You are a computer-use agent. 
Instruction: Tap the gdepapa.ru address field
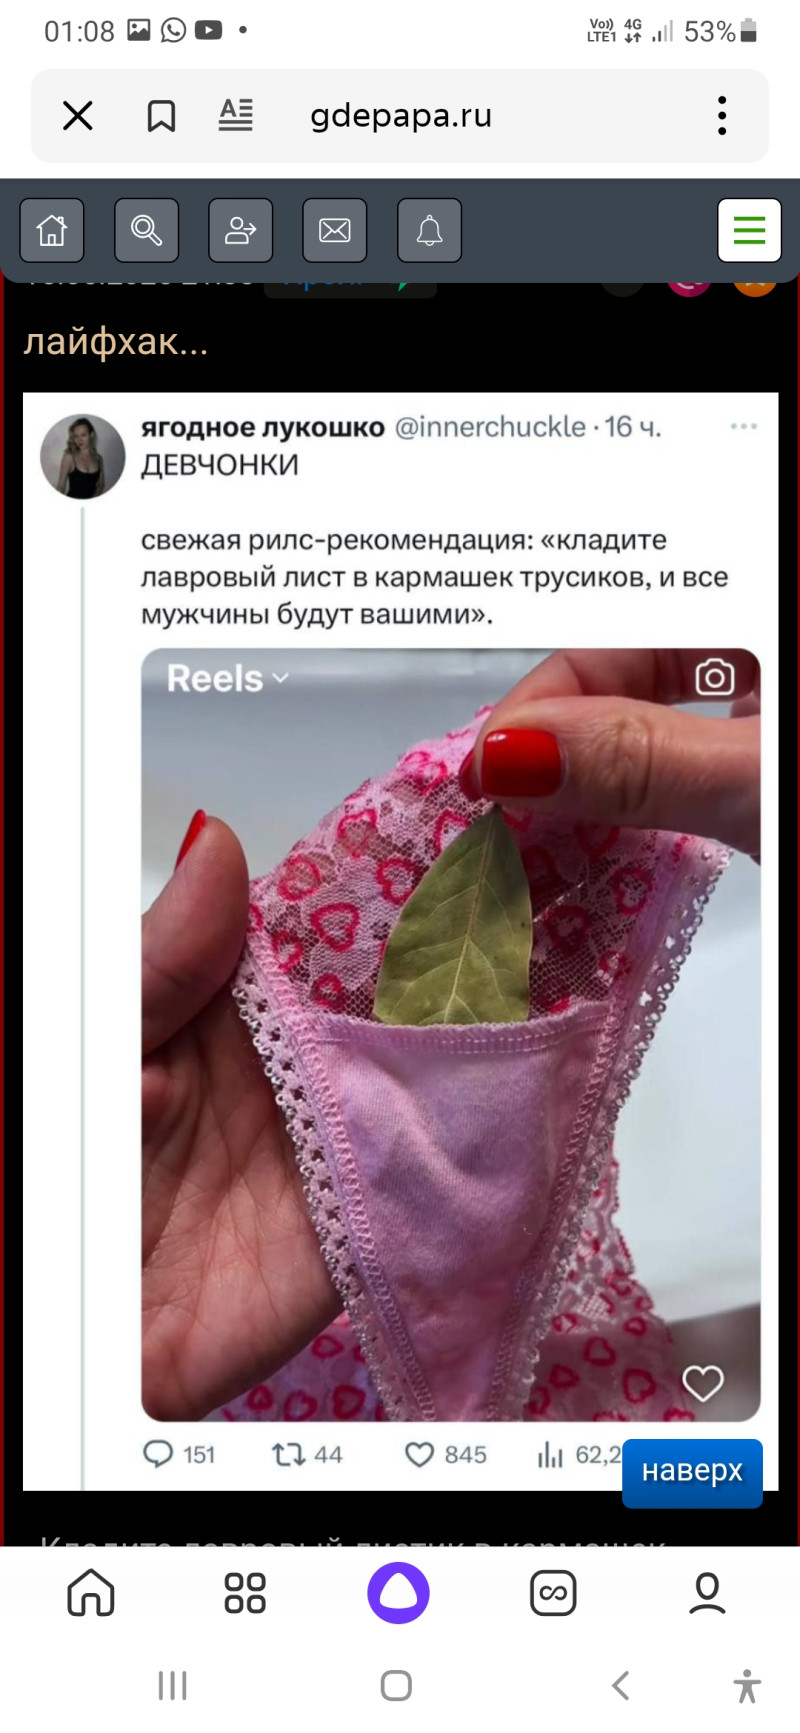[401, 116]
